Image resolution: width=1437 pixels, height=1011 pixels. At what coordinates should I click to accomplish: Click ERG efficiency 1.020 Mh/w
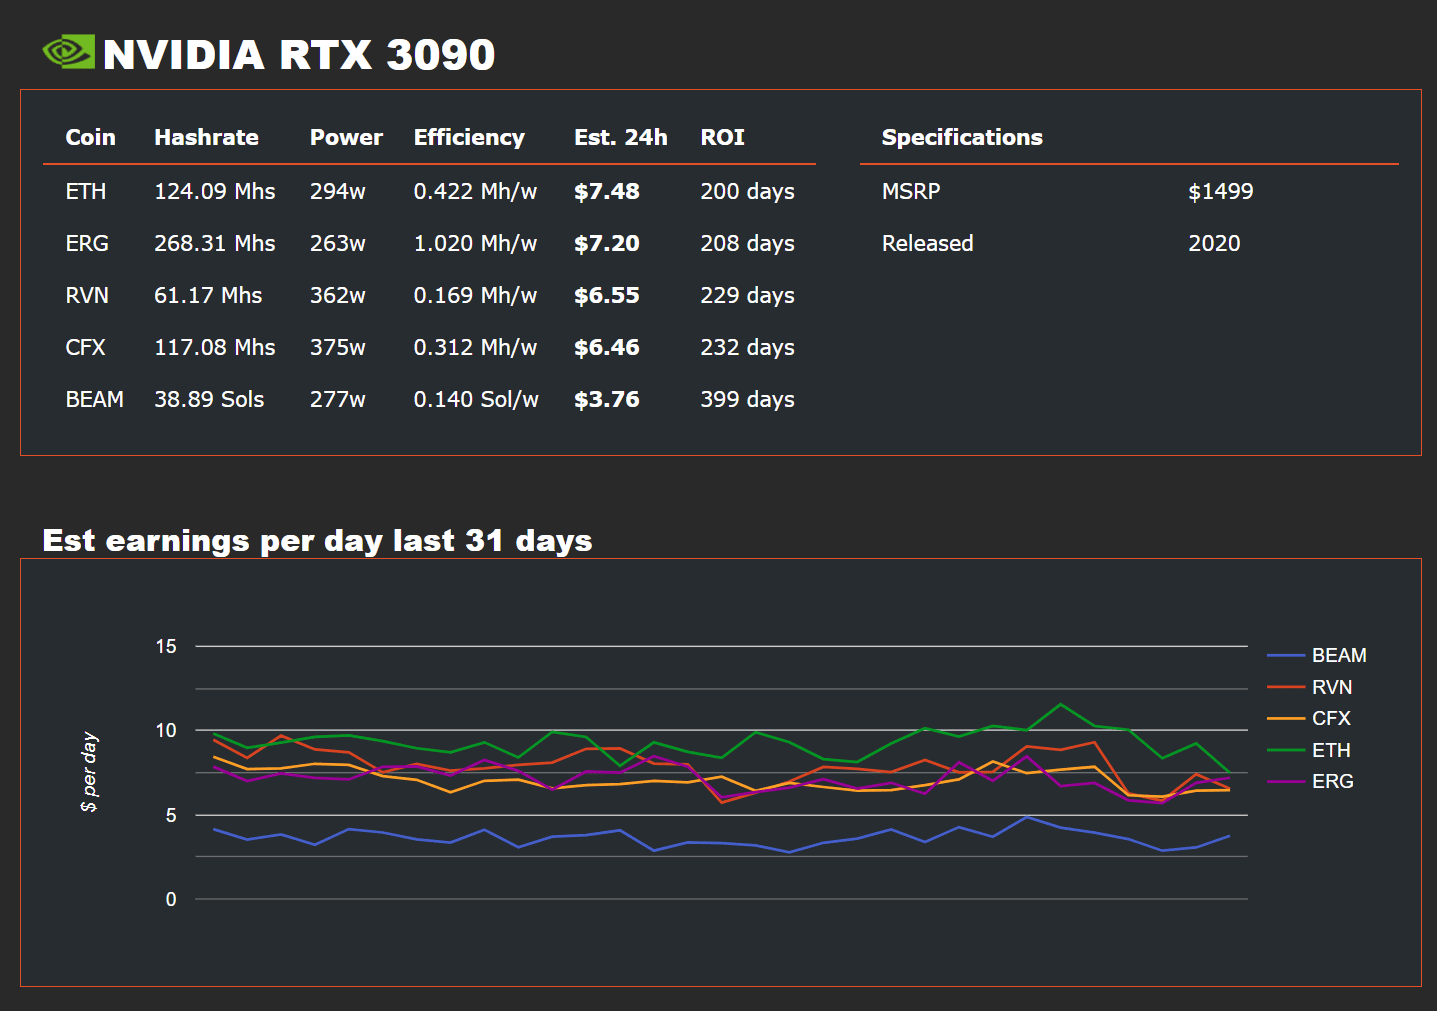pos(476,243)
